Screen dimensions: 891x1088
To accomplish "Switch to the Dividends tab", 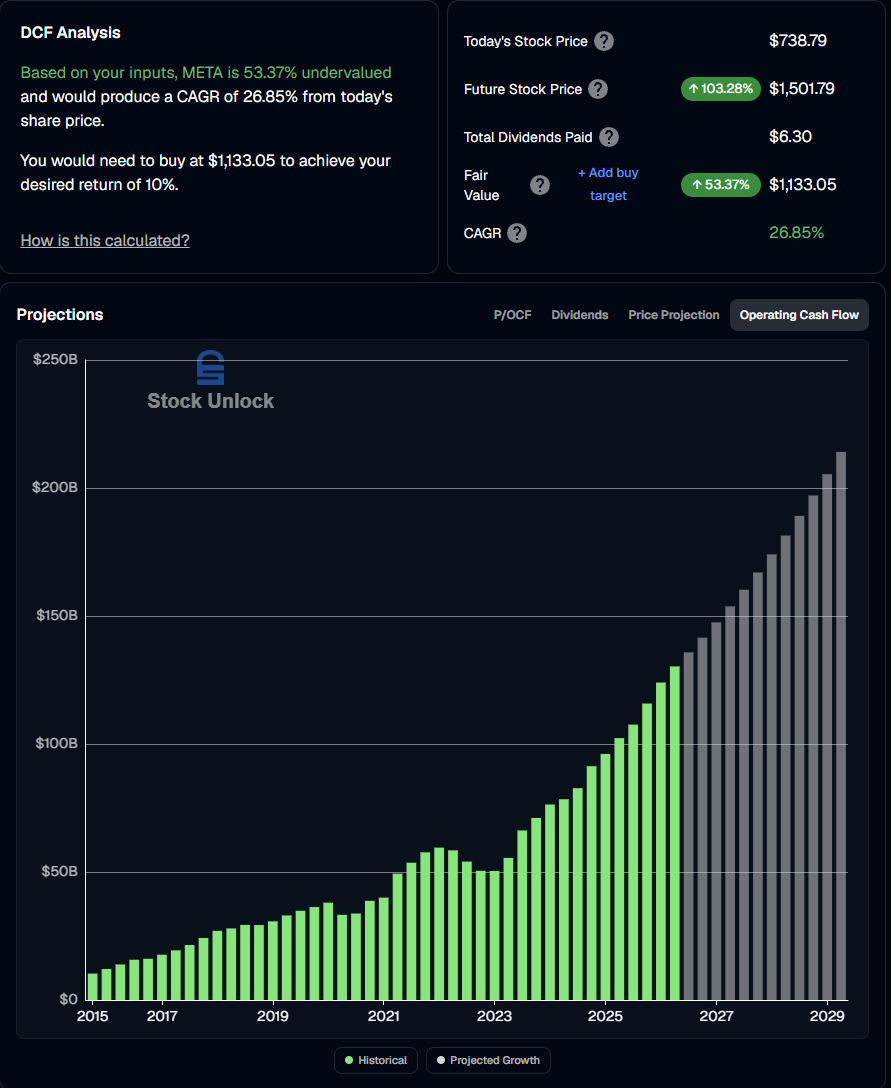I will click(579, 315).
